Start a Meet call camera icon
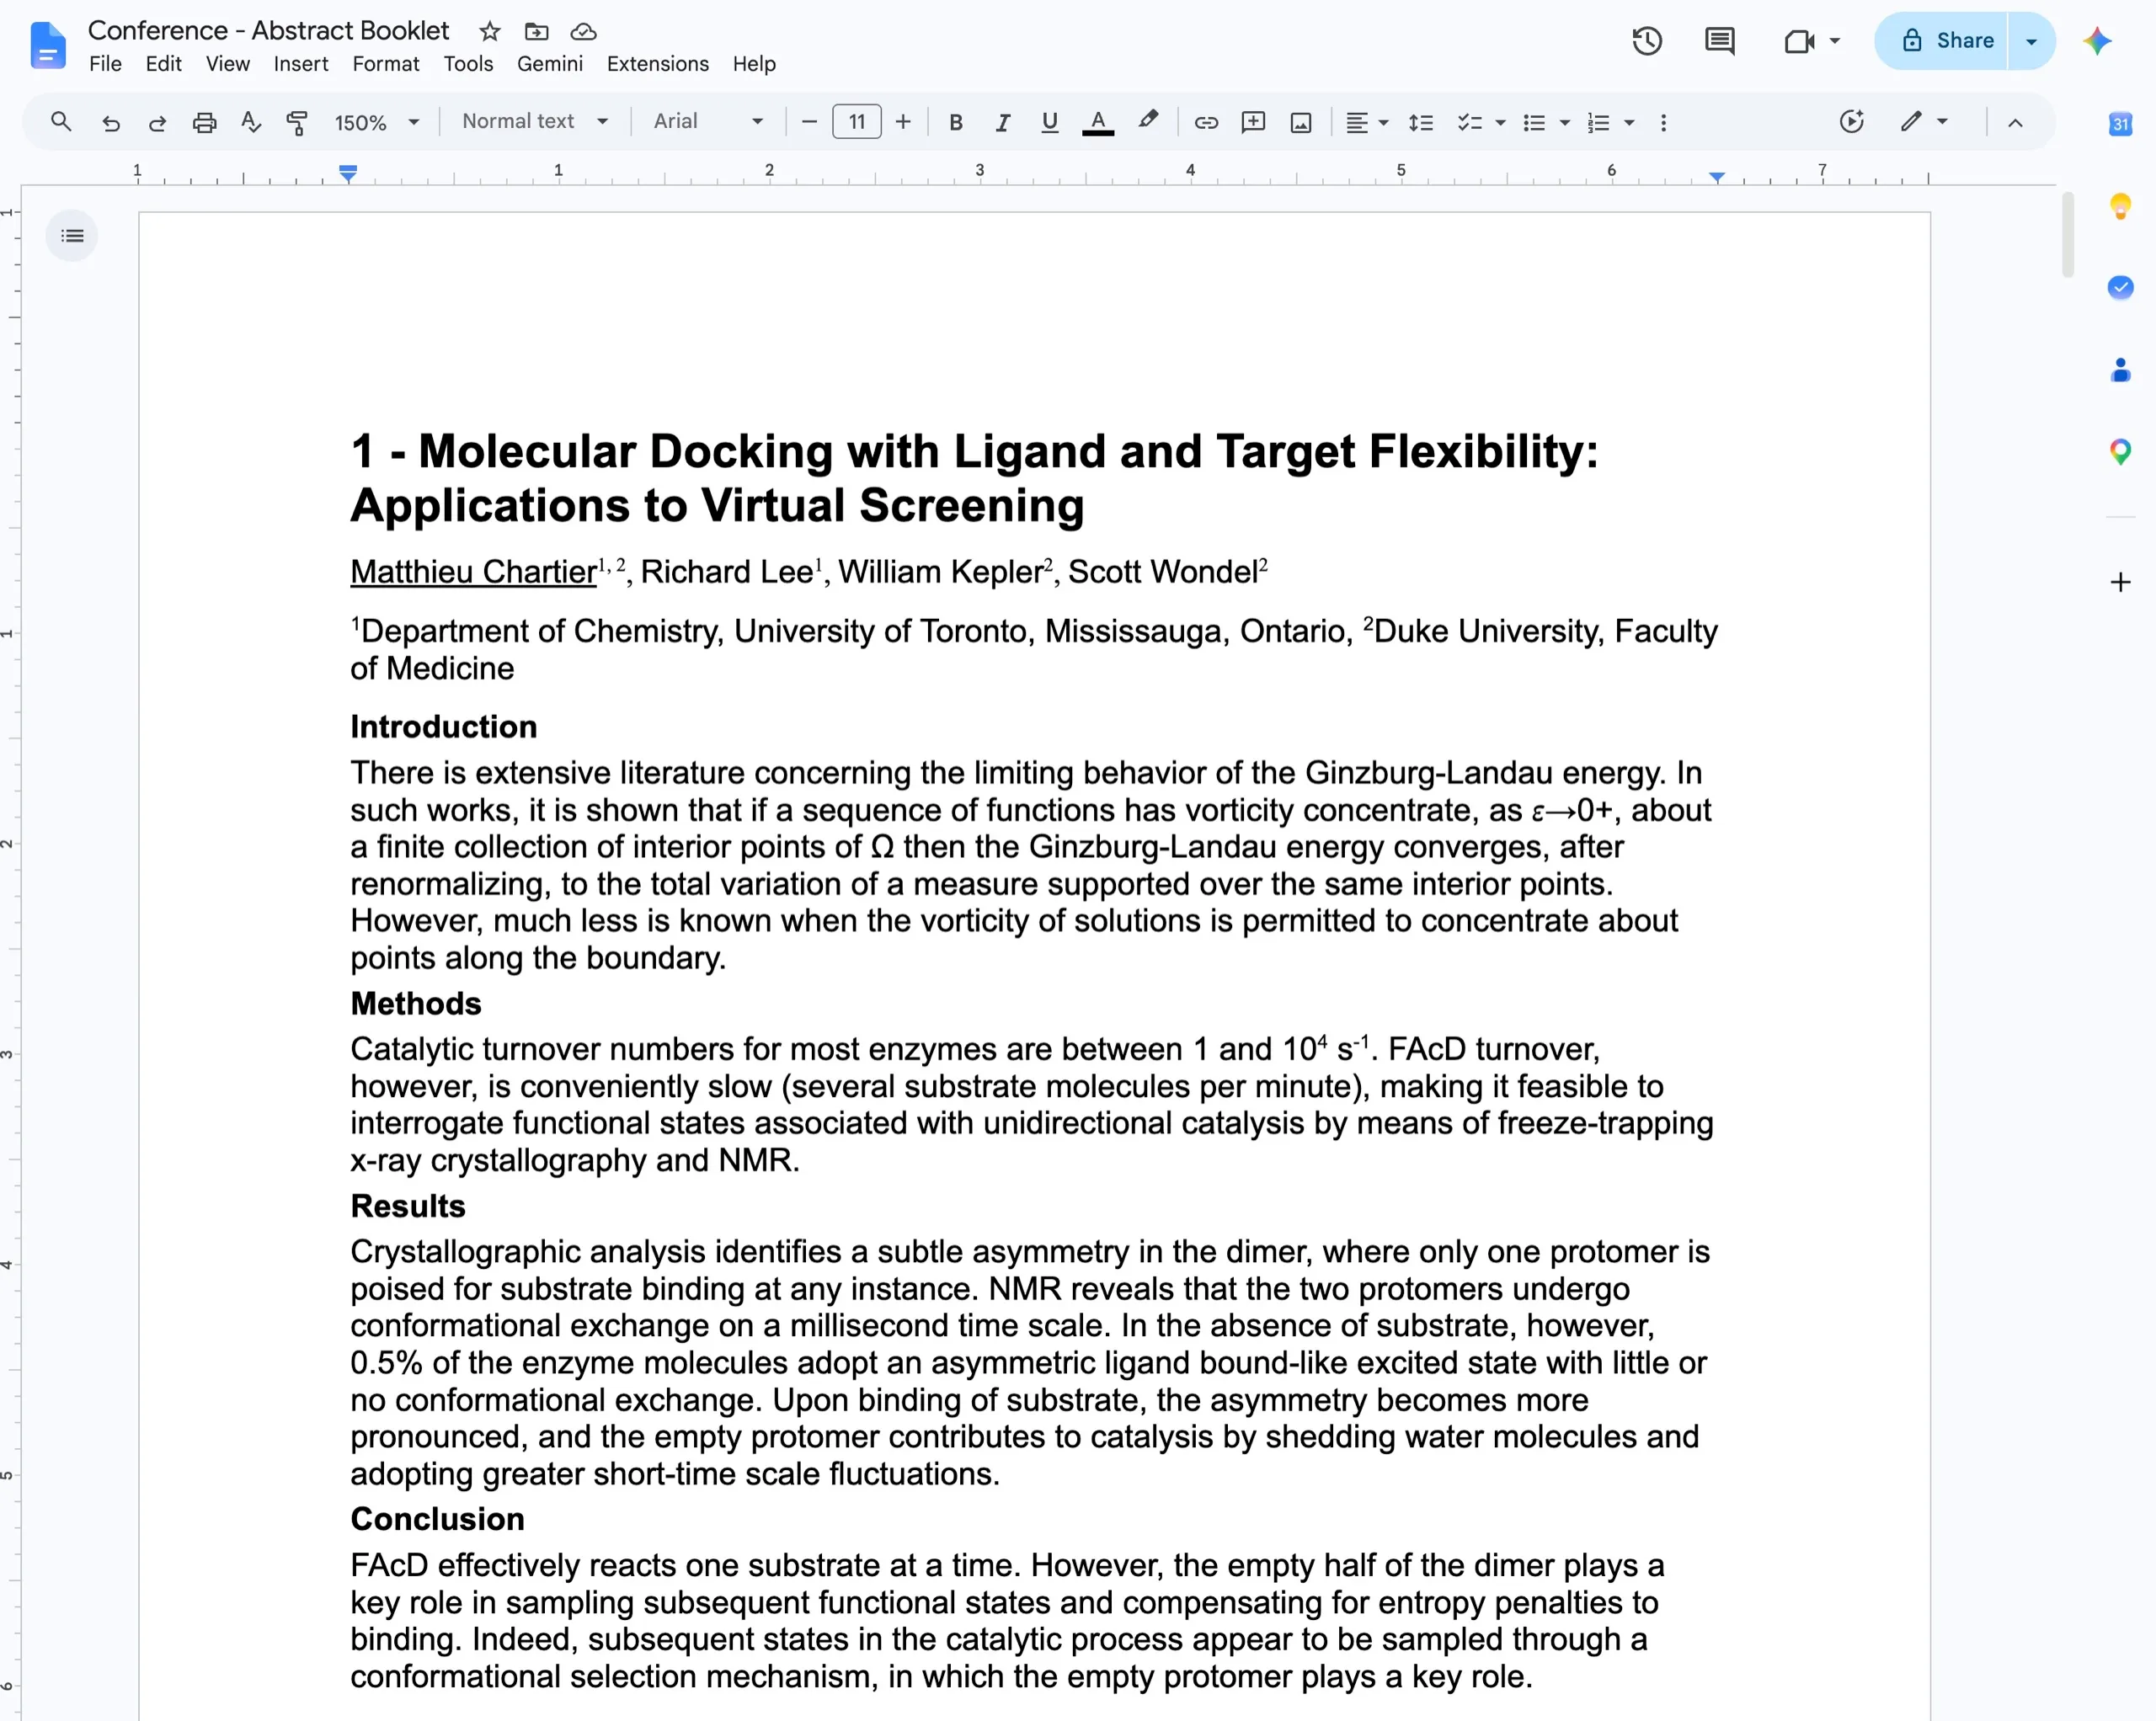The height and width of the screenshot is (1721, 2156). pyautogui.click(x=1799, y=41)
